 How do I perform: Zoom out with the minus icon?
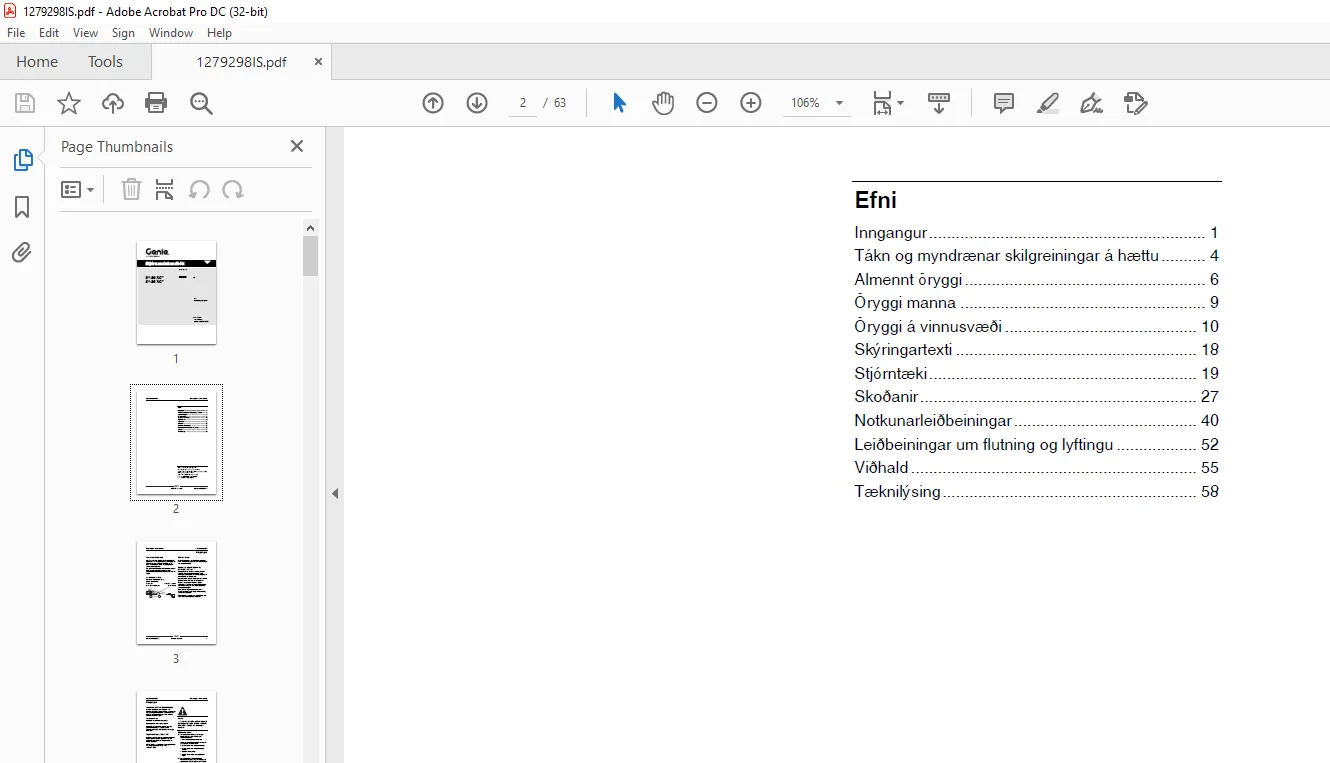pos(707,103)
